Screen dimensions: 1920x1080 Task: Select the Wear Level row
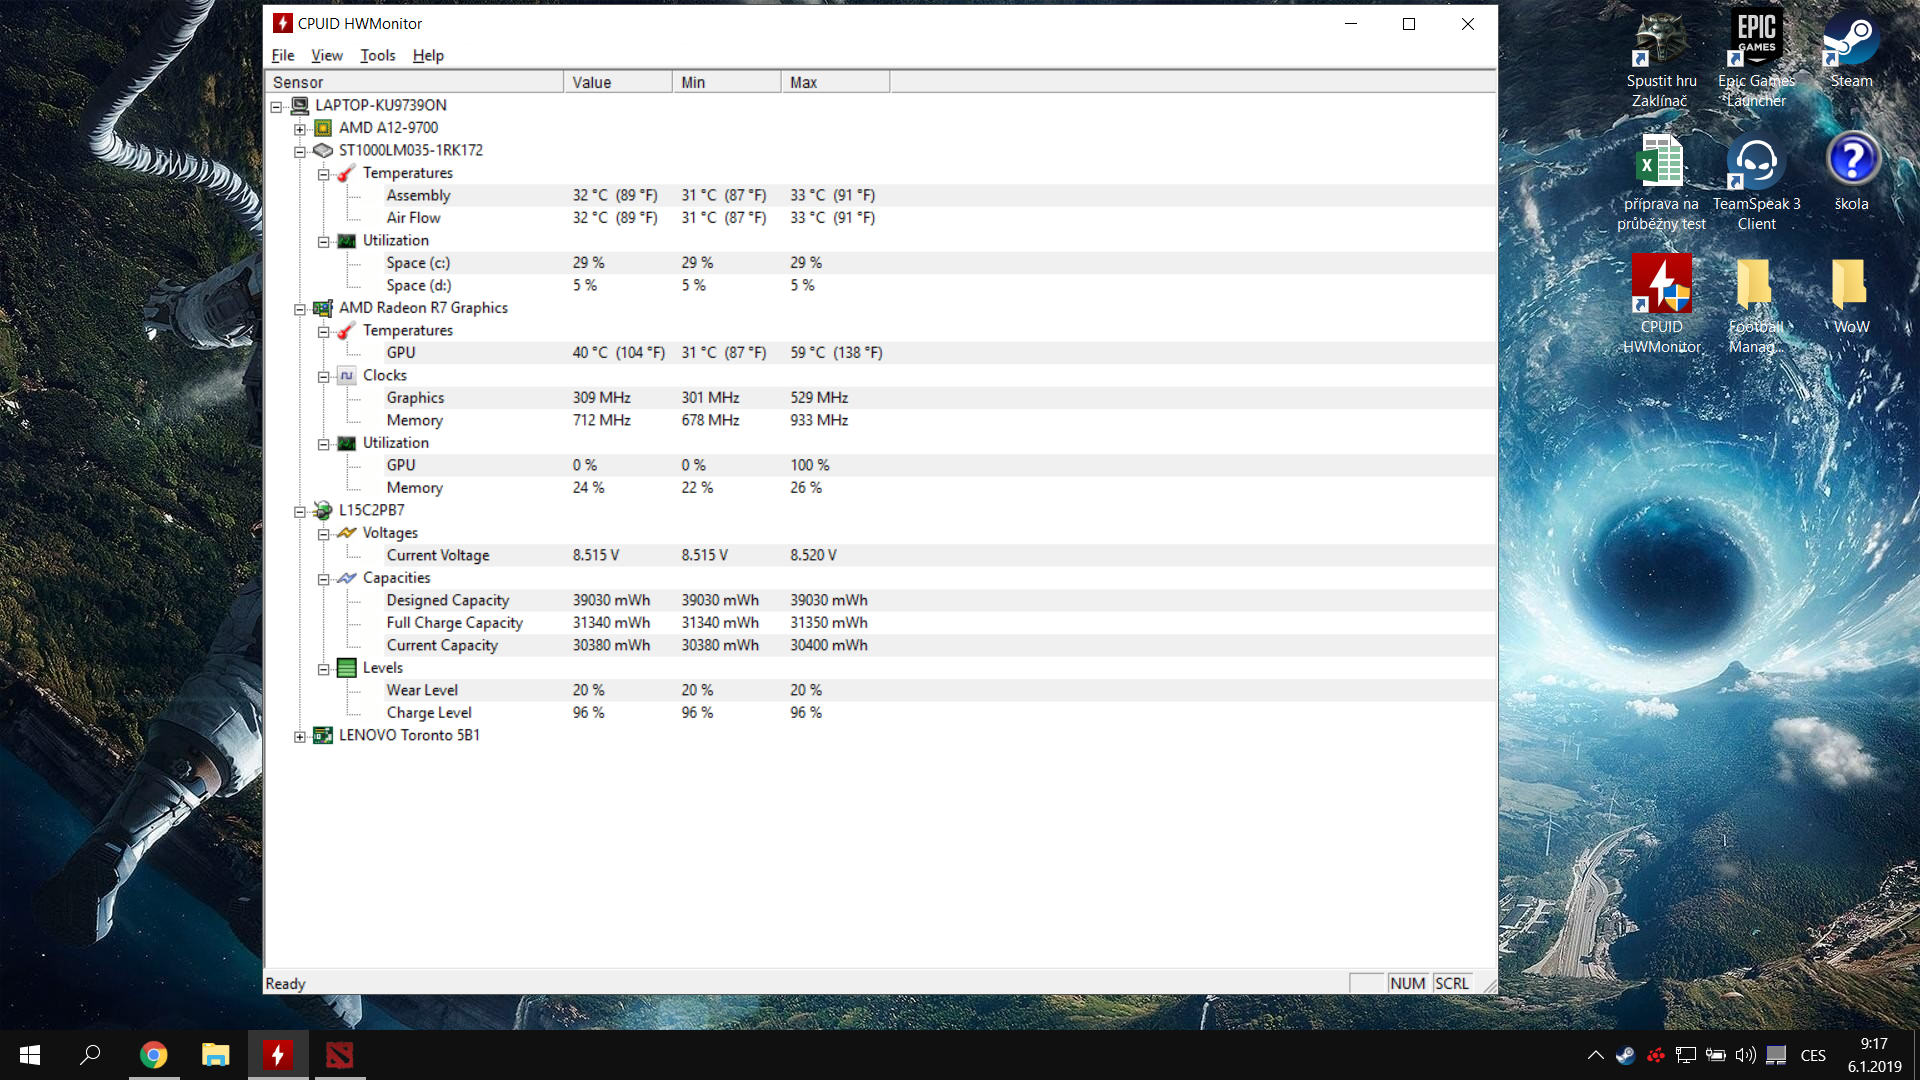pos(422,690)
